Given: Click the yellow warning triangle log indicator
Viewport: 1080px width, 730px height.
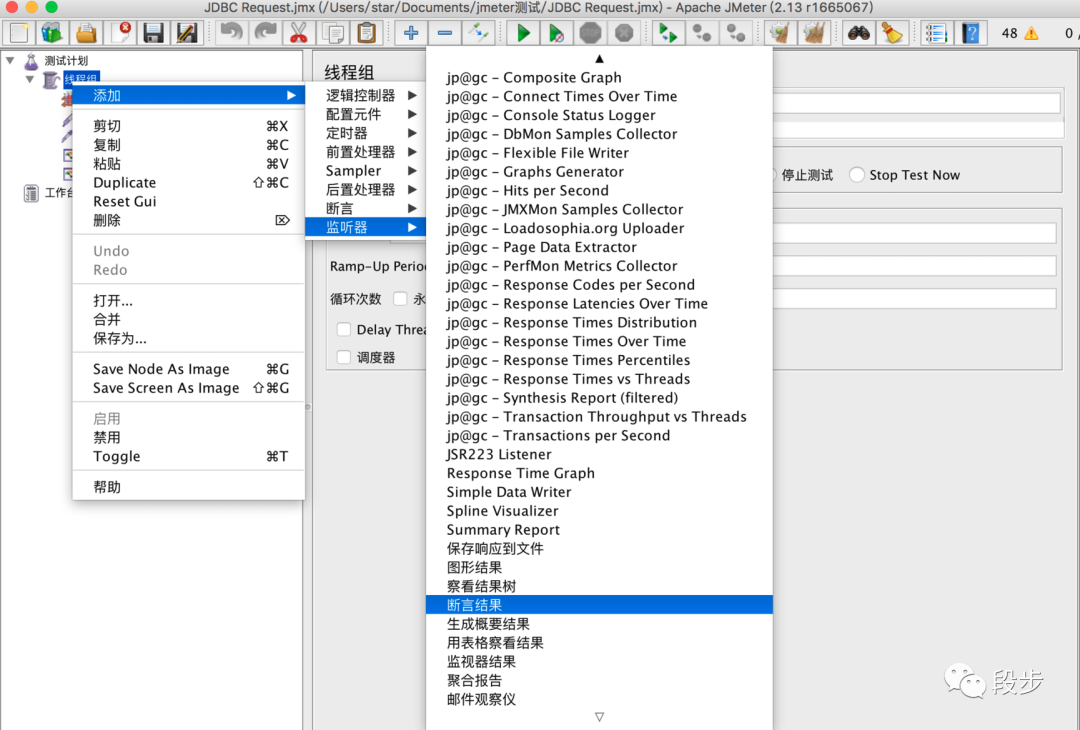Looking at the screenshot, I should click(1031, 33).
